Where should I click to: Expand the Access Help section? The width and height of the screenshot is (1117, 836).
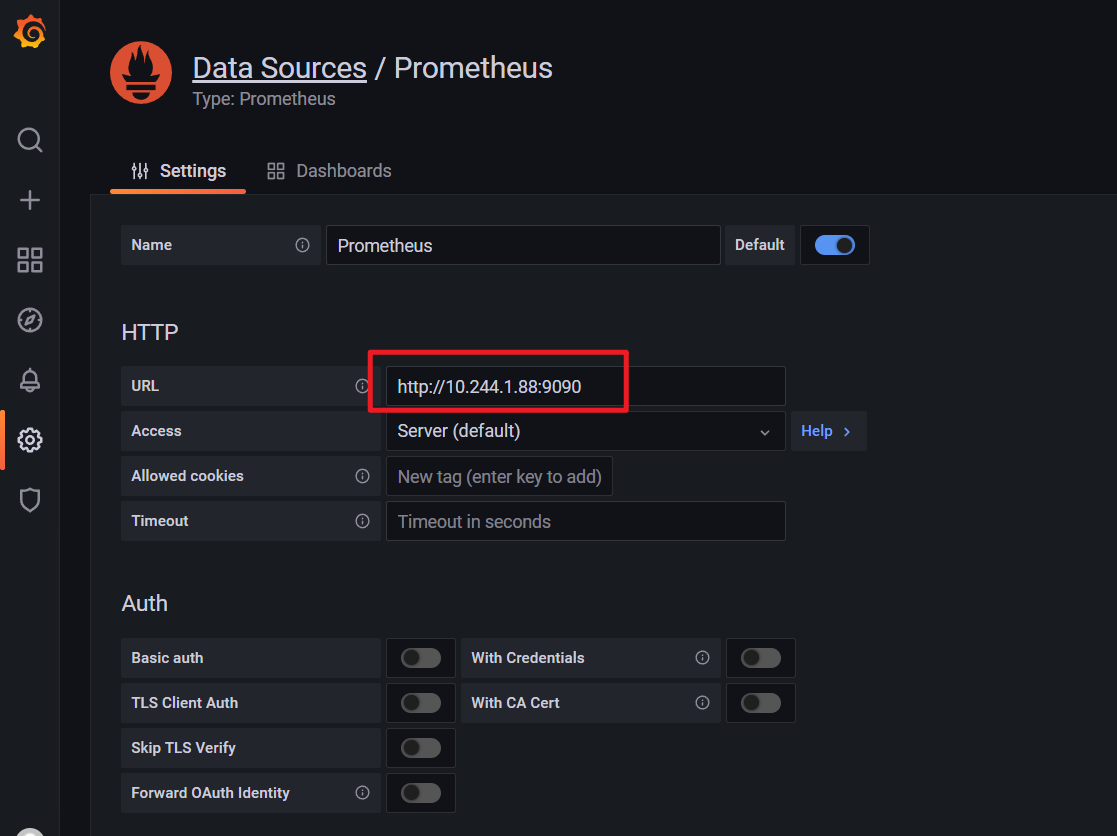pos(828,431)
